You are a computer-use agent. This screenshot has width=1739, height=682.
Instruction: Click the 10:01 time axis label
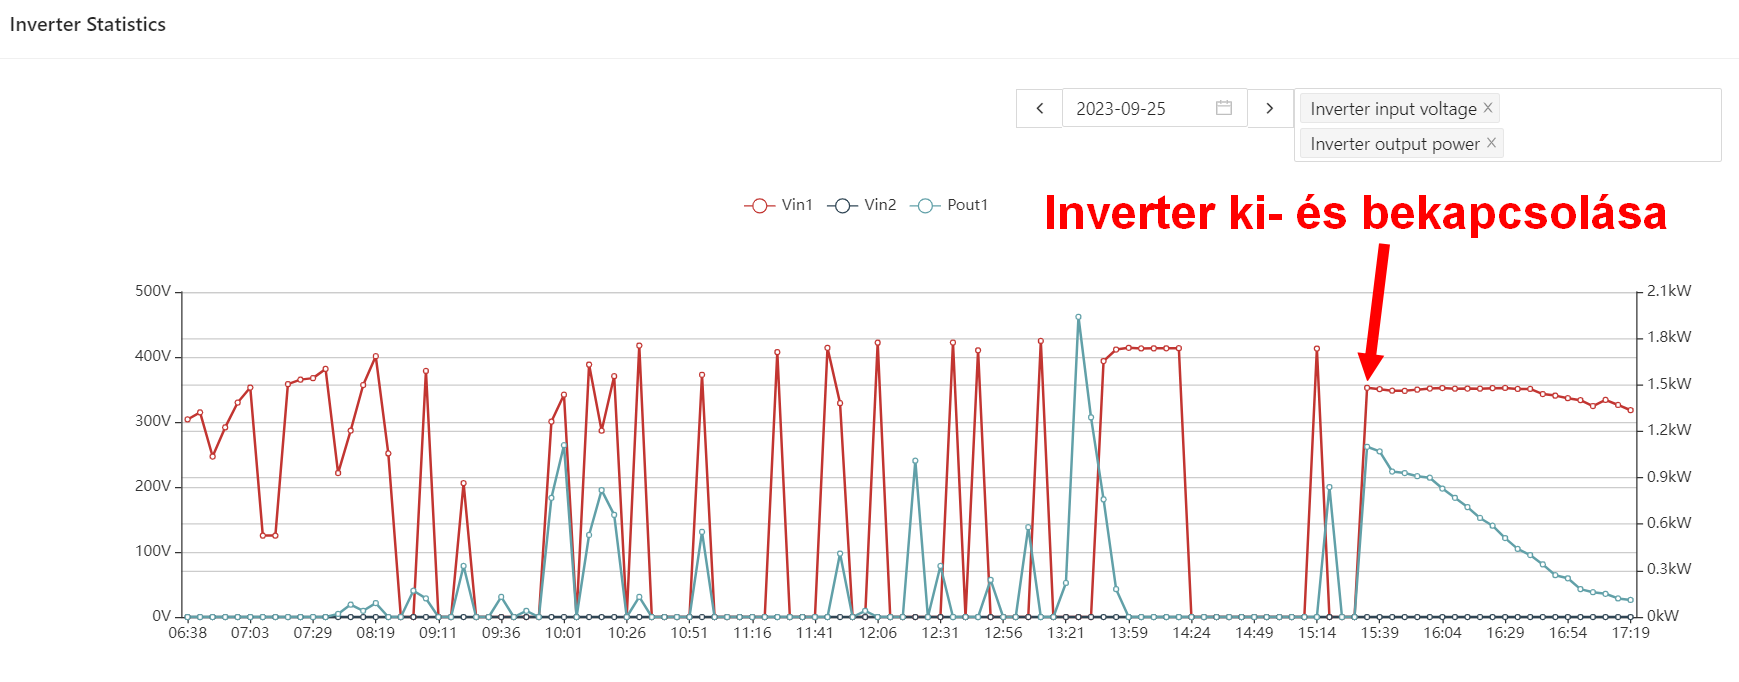coord(564,633)
